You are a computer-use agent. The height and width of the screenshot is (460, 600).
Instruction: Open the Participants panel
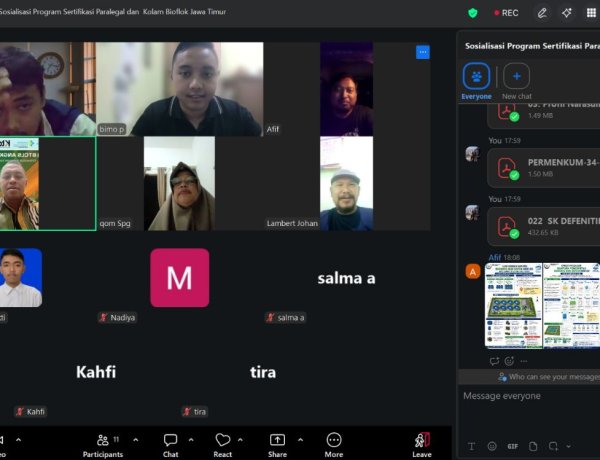point(103,445)
